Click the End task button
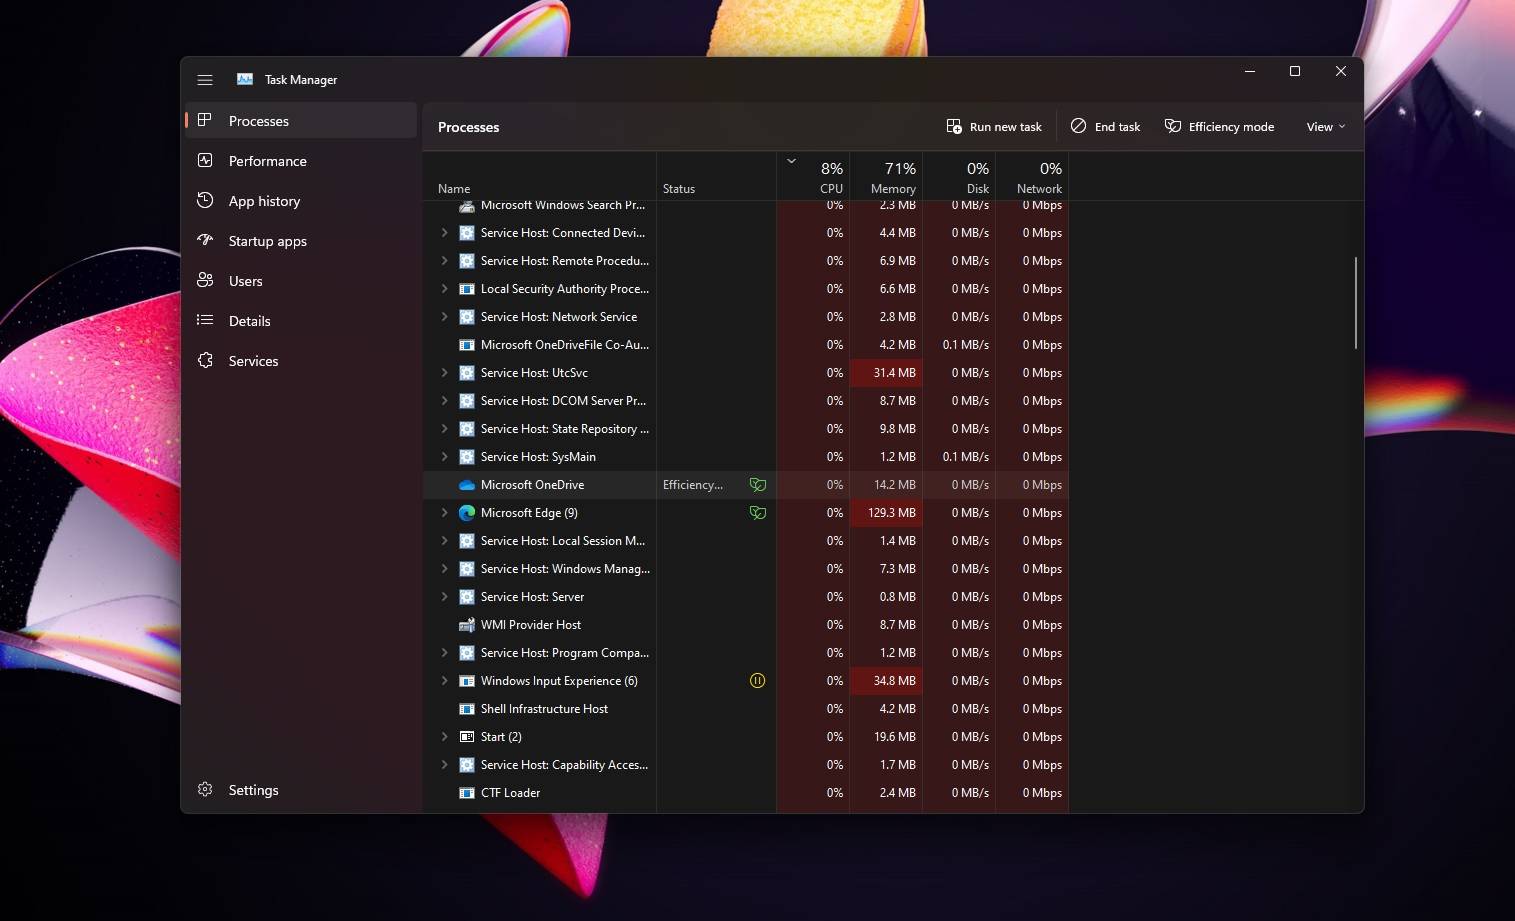Screen dimensions: 1515x921 1105,126
